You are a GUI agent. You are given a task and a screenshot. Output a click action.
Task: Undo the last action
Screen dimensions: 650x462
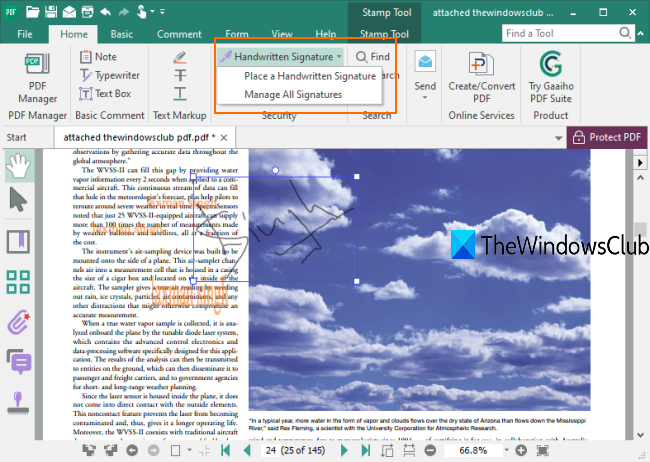106,12
